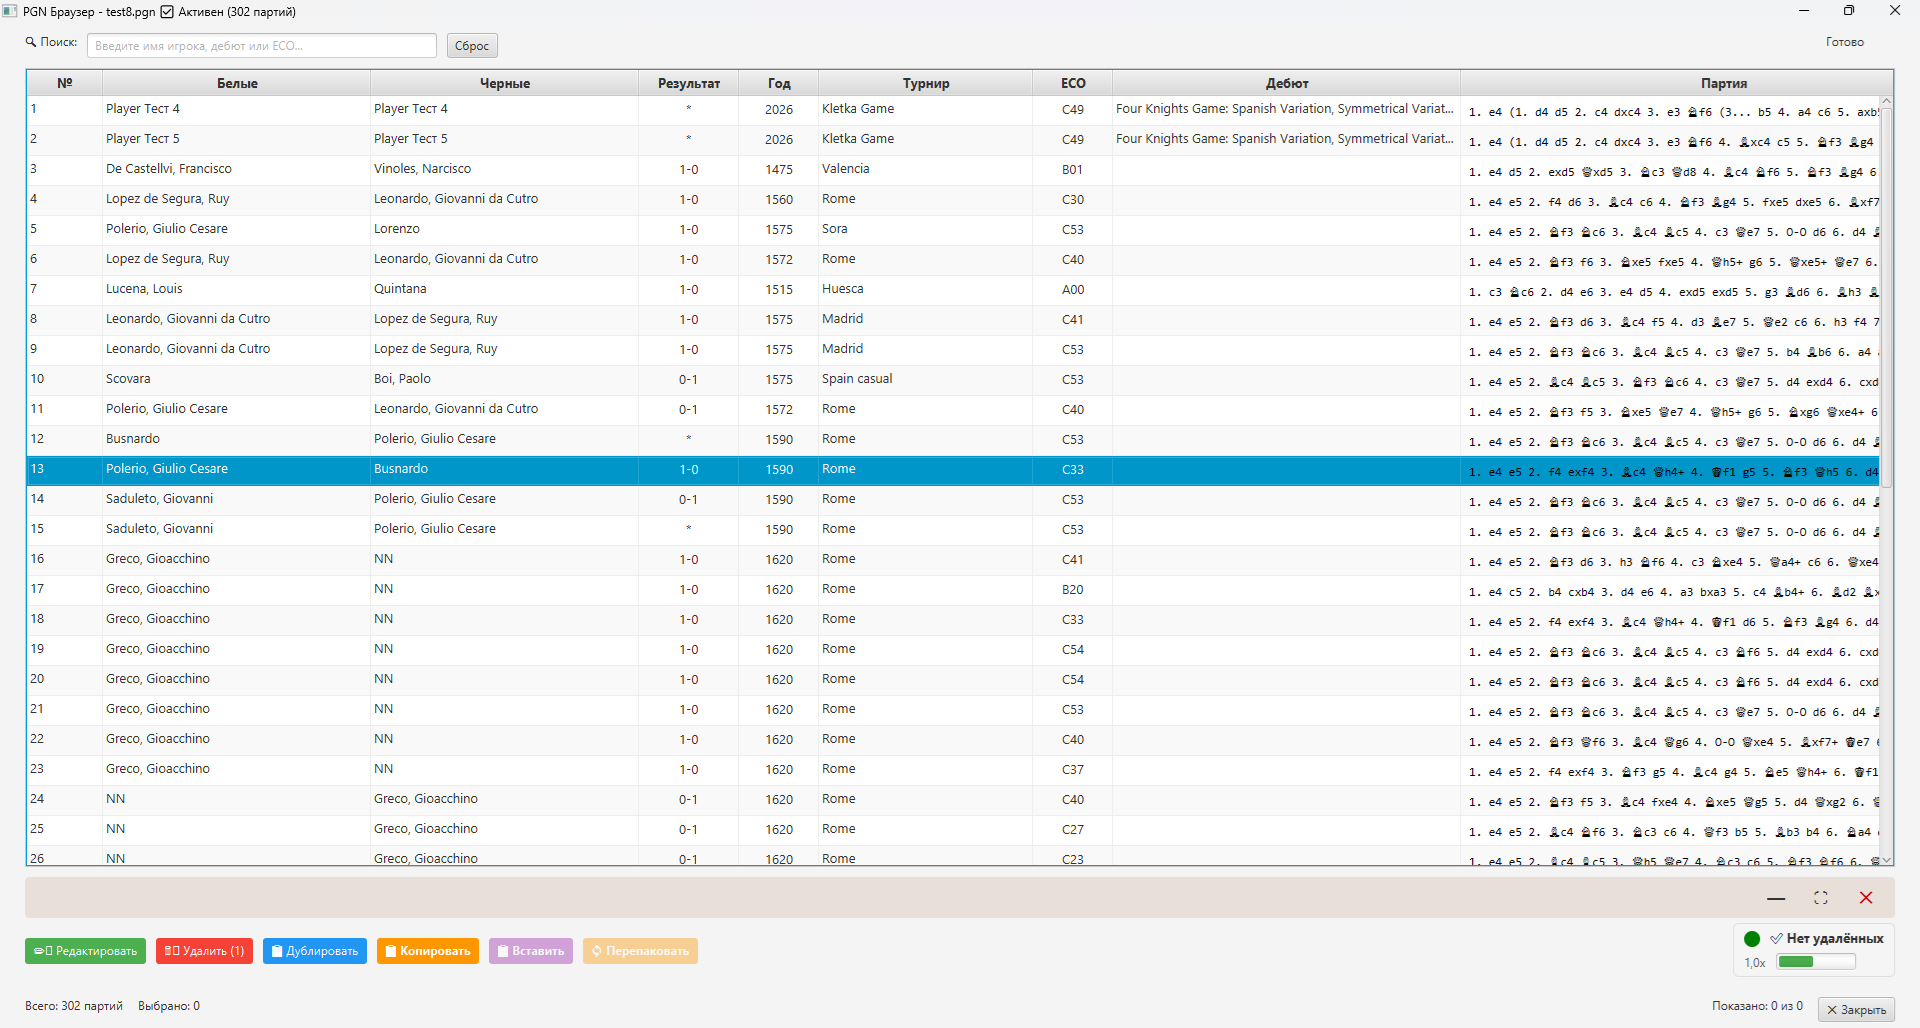Click the Quintana black player cell
1920x1028 pixels.
coord(504,289)
